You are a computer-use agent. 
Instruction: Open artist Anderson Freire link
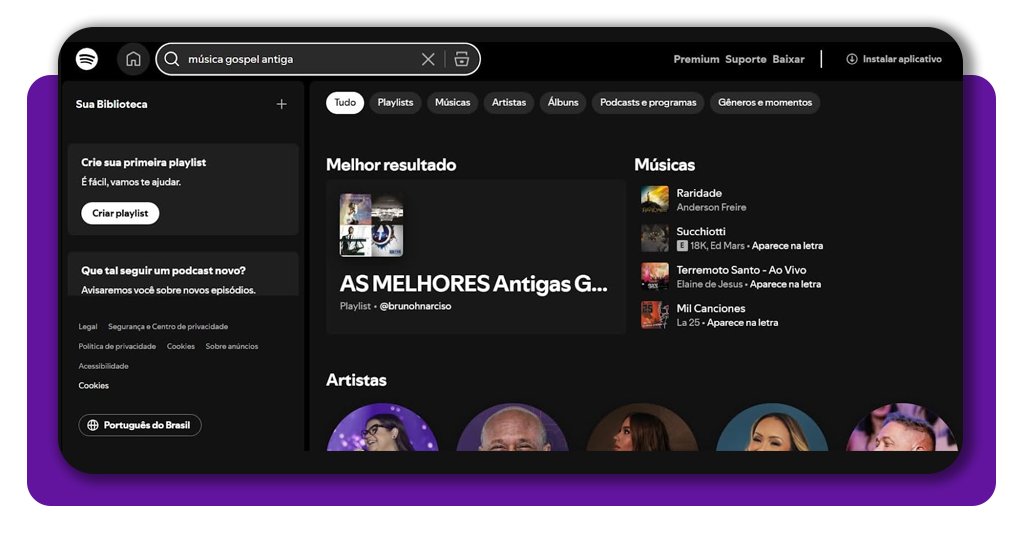[x=711, y=208]
